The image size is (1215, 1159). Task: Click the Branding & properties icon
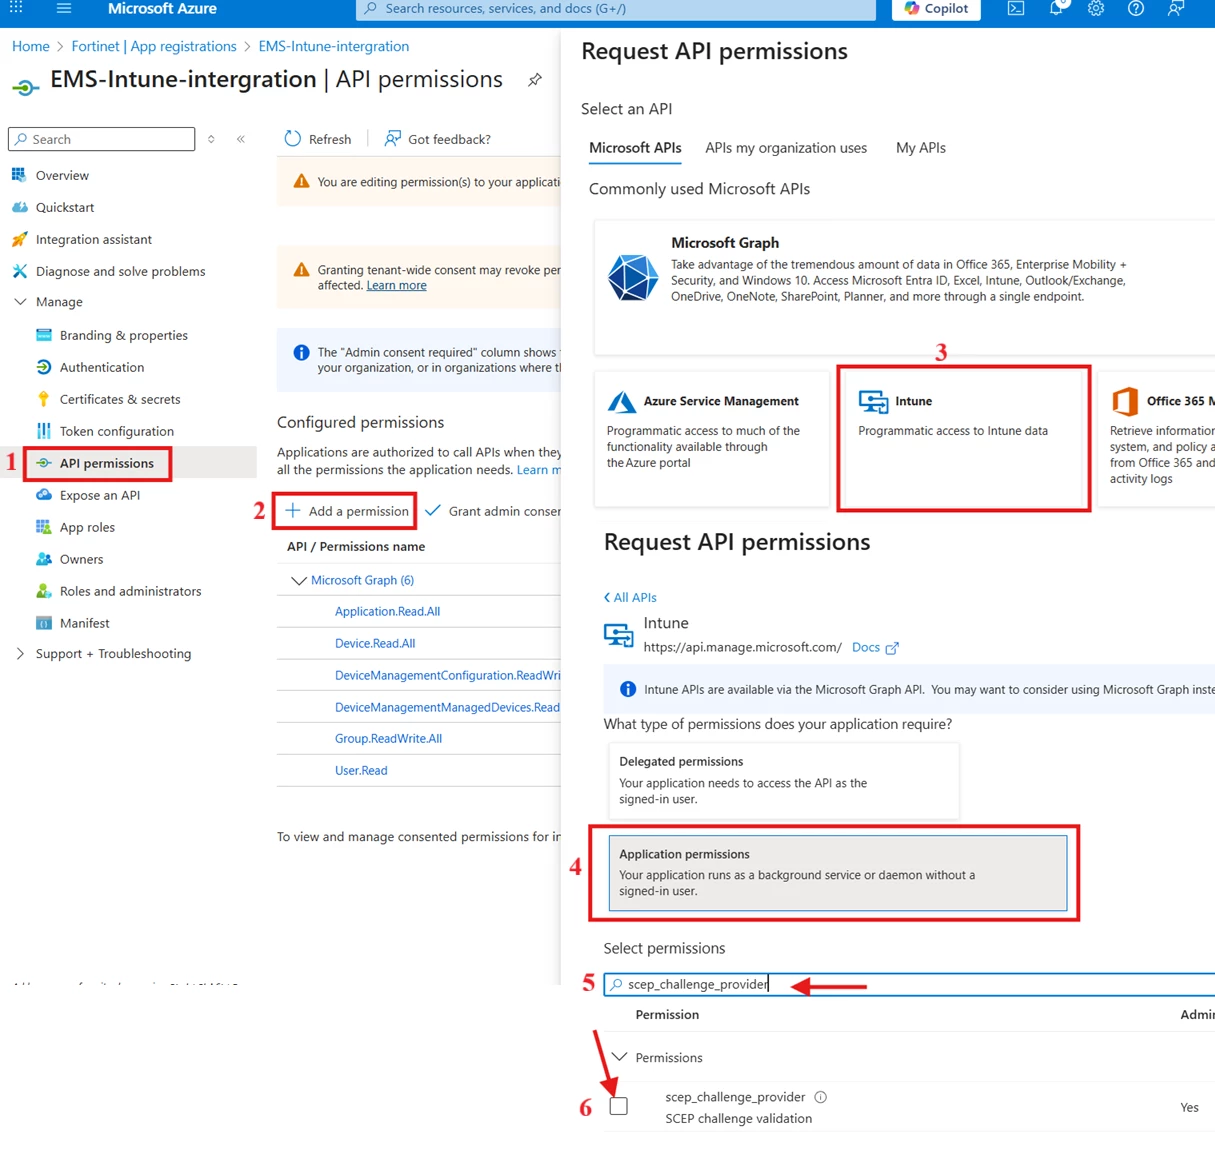[43, 335]
